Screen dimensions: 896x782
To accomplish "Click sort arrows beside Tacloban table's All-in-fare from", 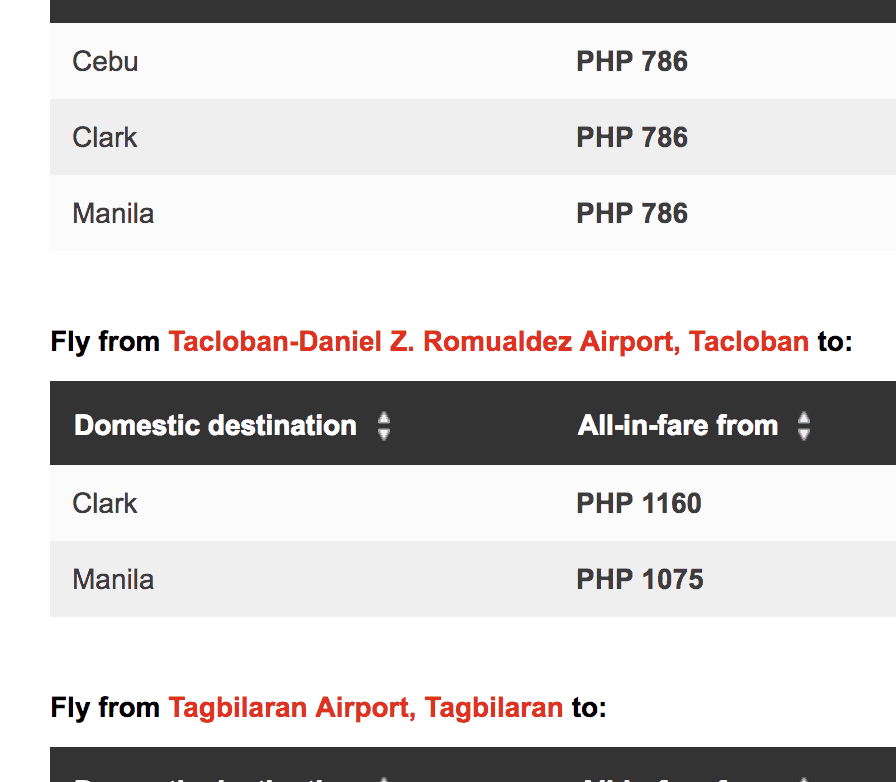I will coord(804,426).
